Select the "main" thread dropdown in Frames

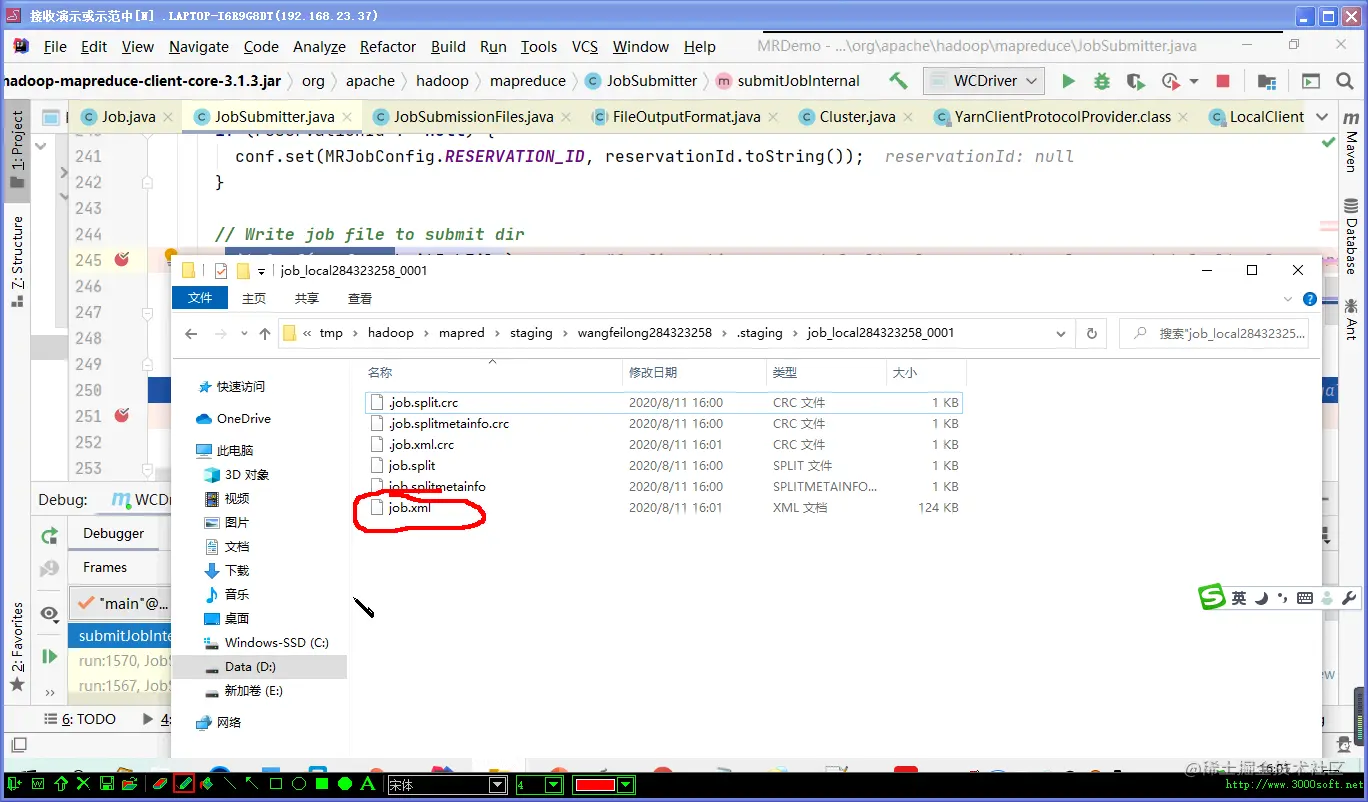click(122, 604)
